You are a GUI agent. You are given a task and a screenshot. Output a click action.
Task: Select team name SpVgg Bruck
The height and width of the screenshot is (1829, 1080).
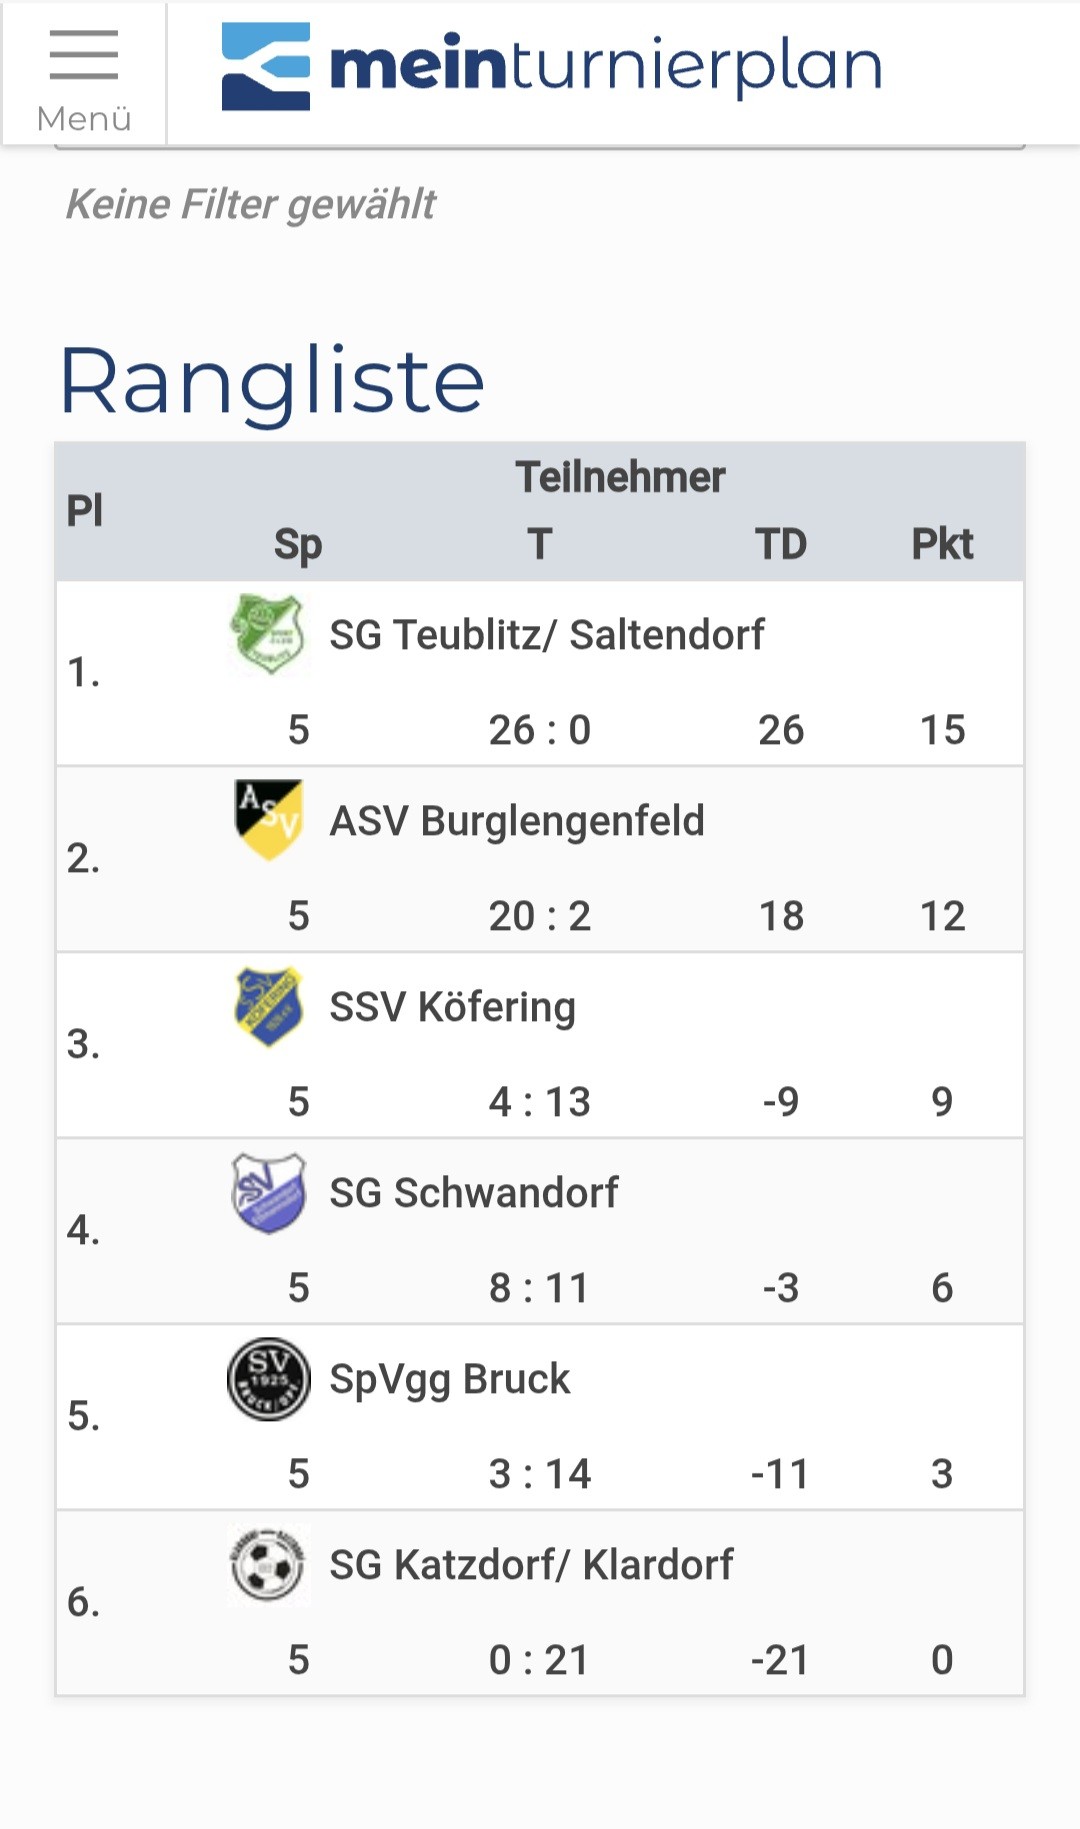tap(450, 1379)
